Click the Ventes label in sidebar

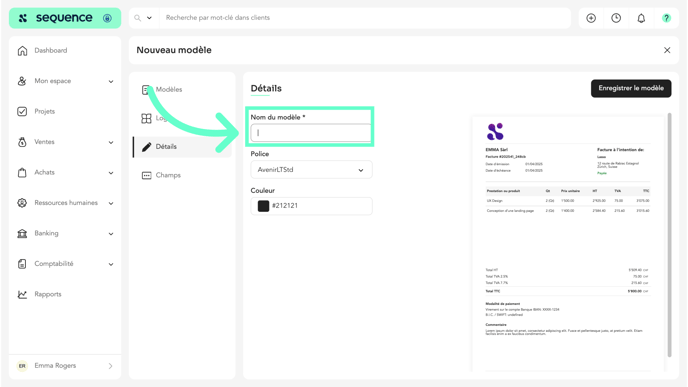pos(44,142)
